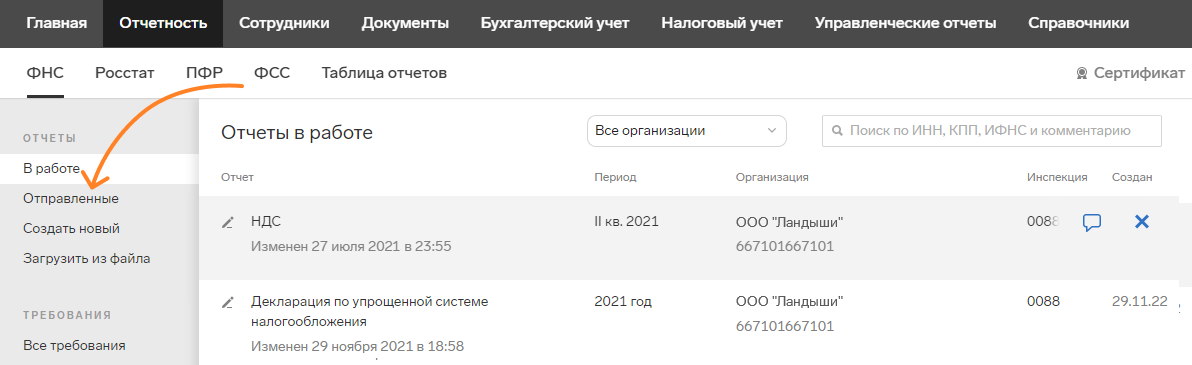This screenshot has height=365, width=1192.
Task: Open the Сотрудники top menu
Action: 284,23
